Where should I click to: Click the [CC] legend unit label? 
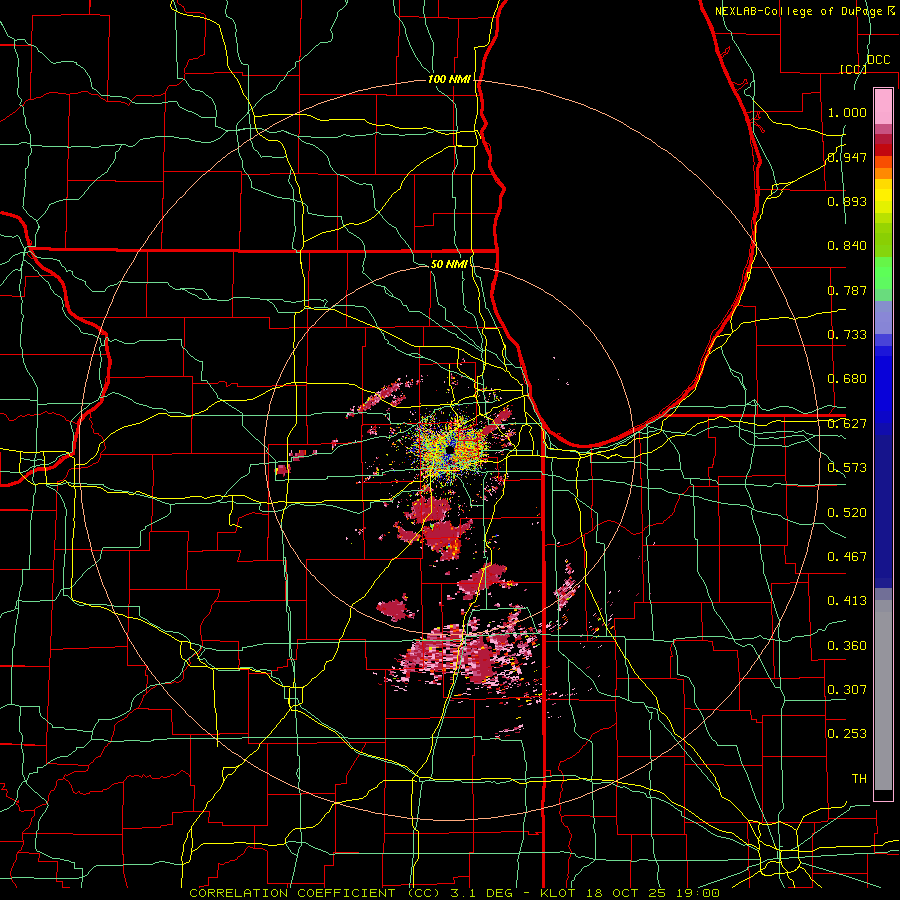pyautogui.click(x=853, y=69)
